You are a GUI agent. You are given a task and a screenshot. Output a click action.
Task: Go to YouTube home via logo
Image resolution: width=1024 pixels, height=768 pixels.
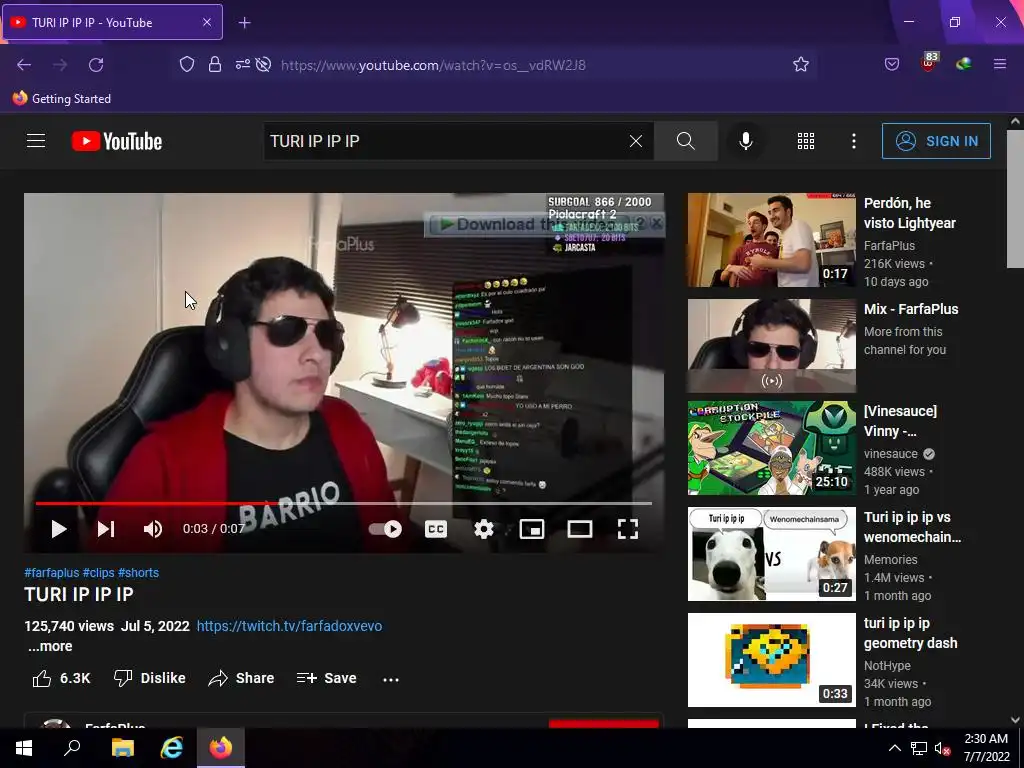click(117, 141)
